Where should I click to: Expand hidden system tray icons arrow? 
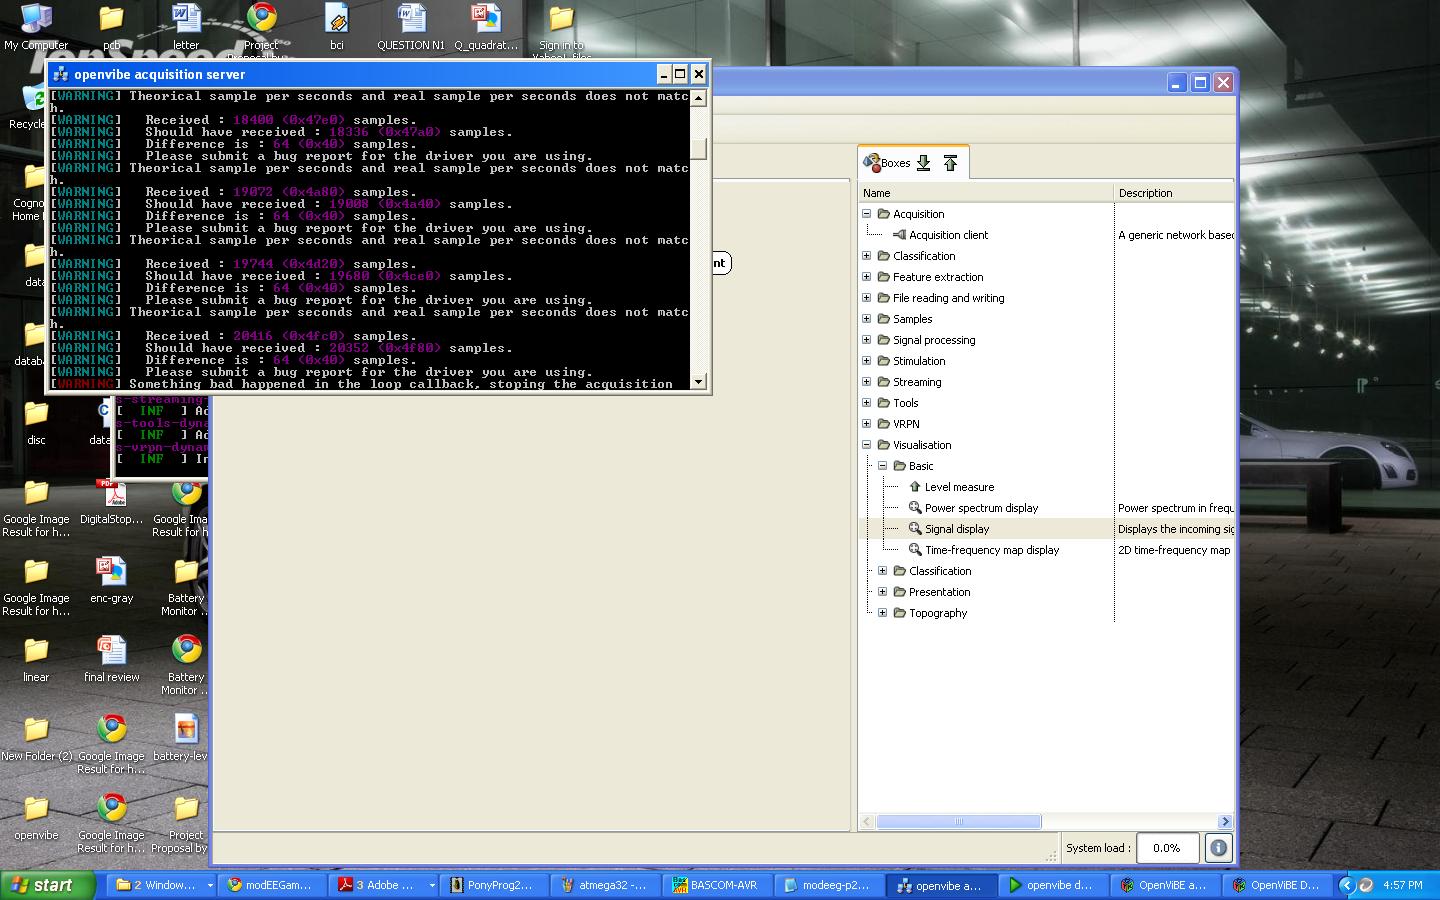(1346, 885)
